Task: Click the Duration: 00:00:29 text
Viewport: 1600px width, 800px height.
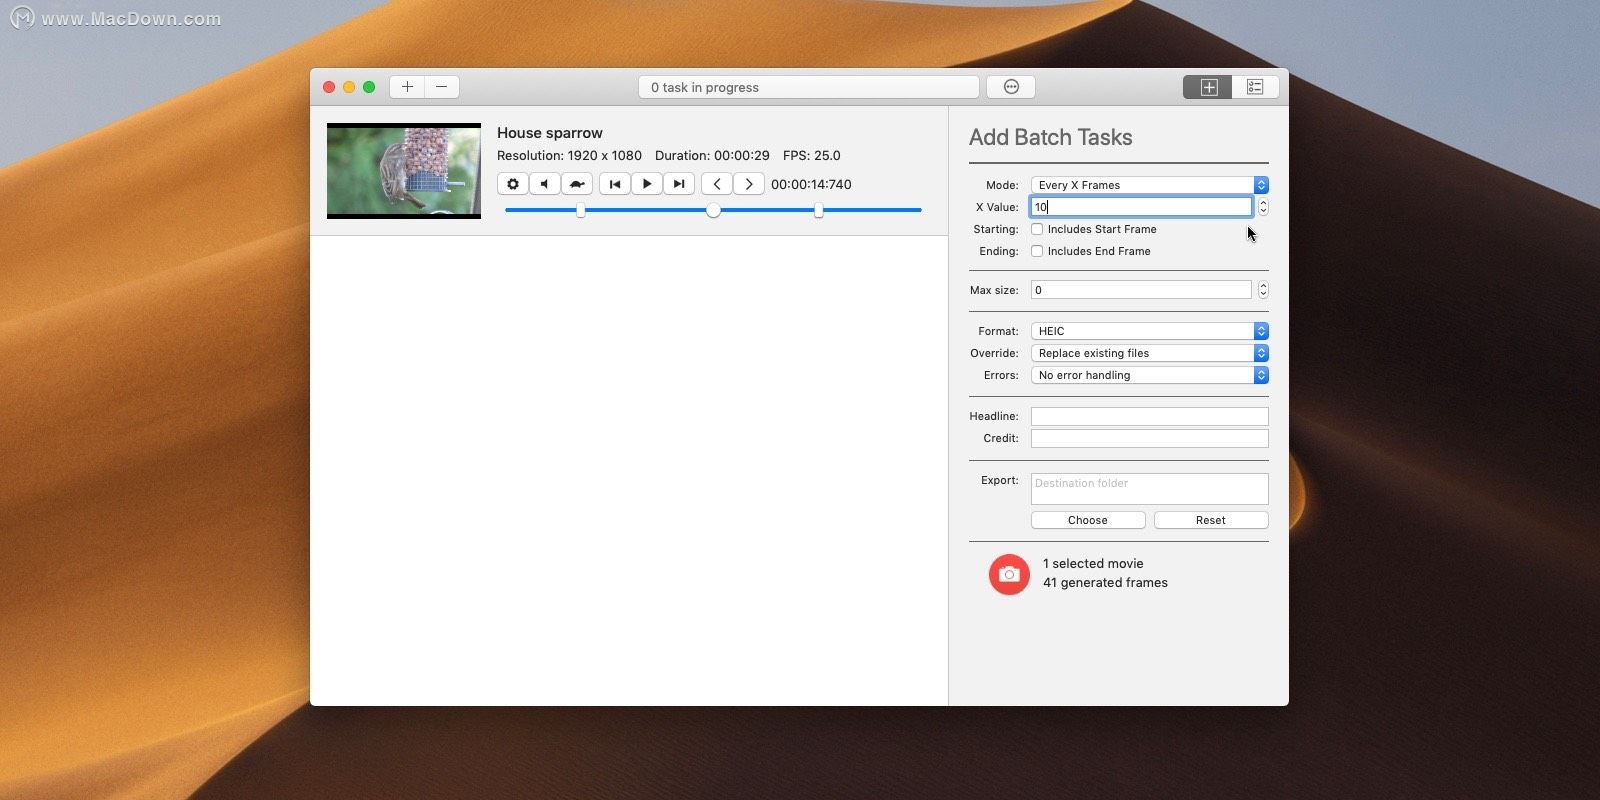Action: pyautogui.click(x=712, y=155)
